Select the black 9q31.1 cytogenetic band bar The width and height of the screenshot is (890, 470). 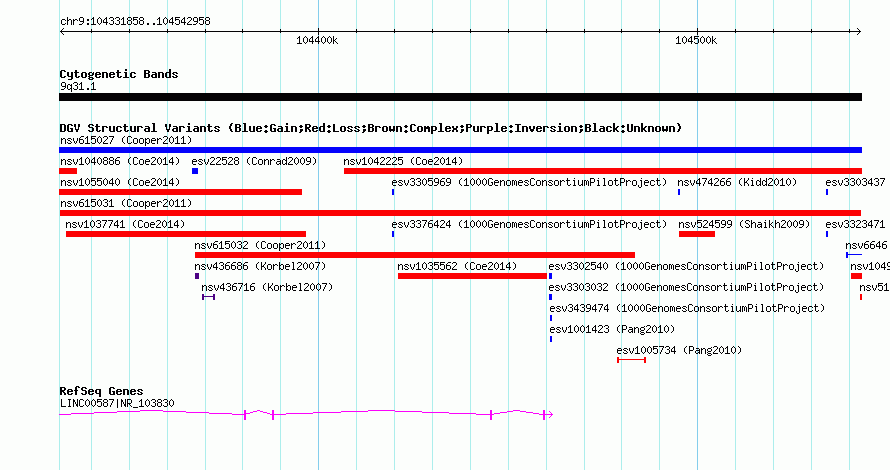[x=460, y=97]
